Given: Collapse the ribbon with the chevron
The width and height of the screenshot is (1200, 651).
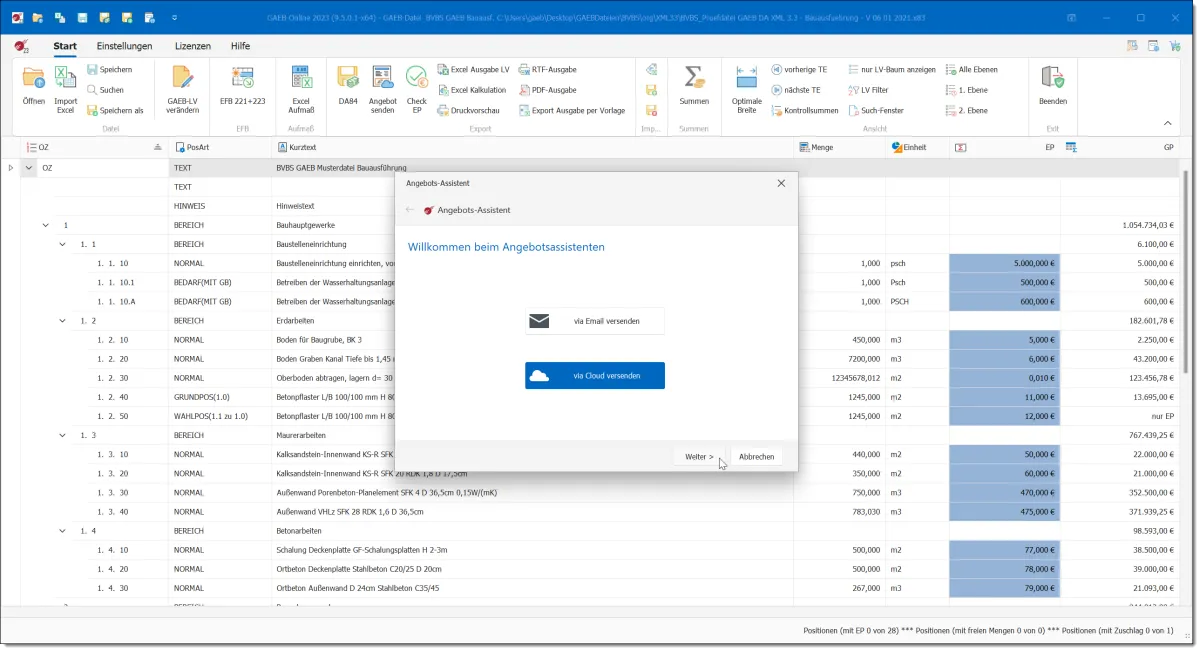Looking at the screenshot, I should [x=1167, y=123].
